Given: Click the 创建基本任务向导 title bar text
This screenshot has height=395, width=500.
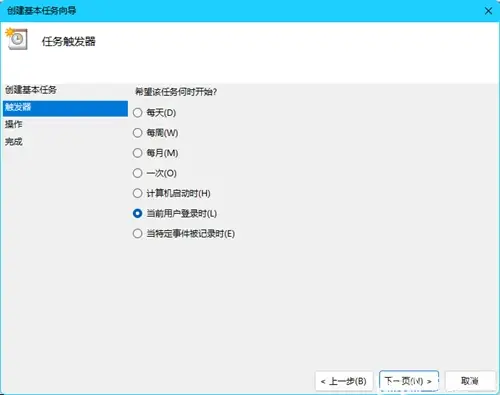Looking at the screenshot, I should point(42,11).
